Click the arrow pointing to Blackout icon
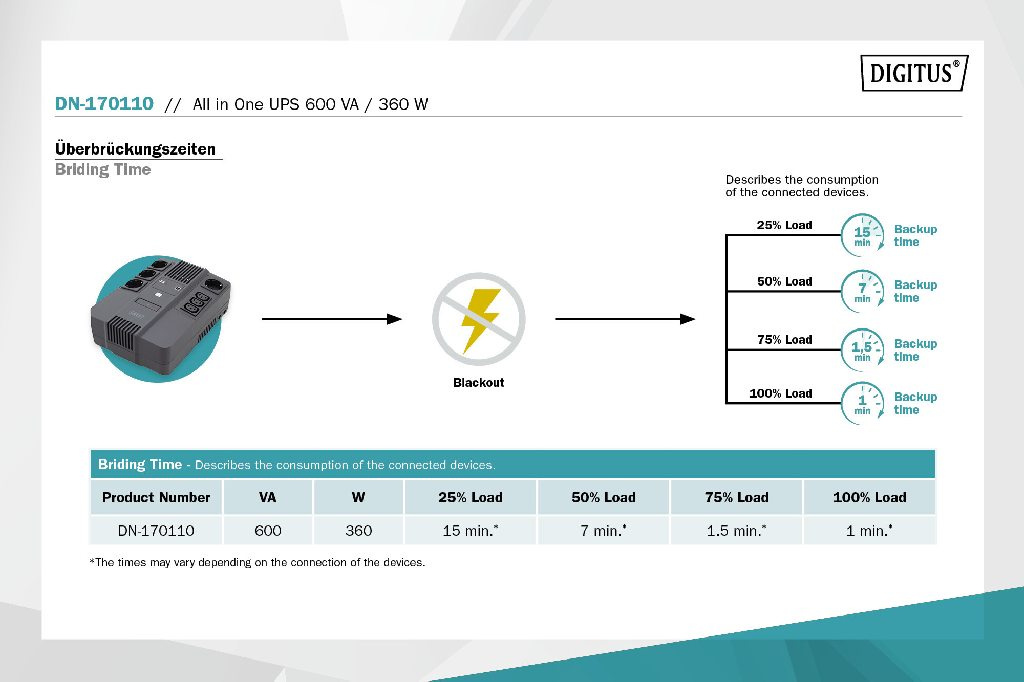Viewport: 1024px width, 682px height. (331, 319)
